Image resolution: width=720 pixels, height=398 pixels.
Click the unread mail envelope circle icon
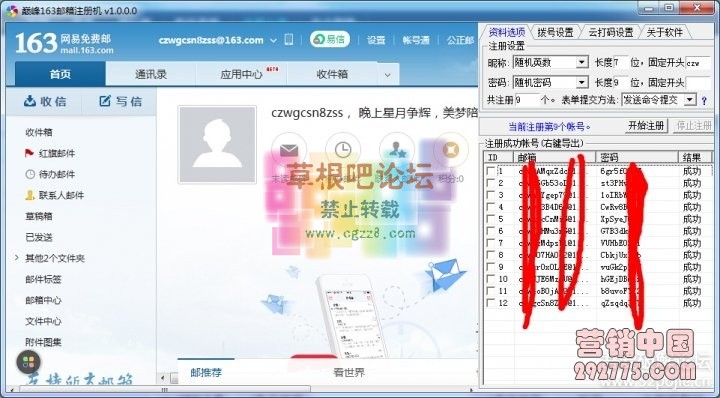[x=289, y=150]
